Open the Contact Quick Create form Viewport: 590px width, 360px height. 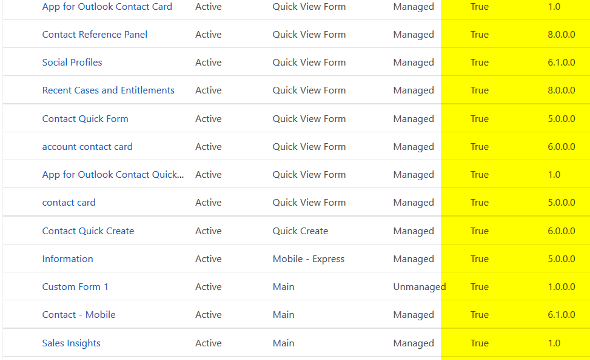point(88,231)
